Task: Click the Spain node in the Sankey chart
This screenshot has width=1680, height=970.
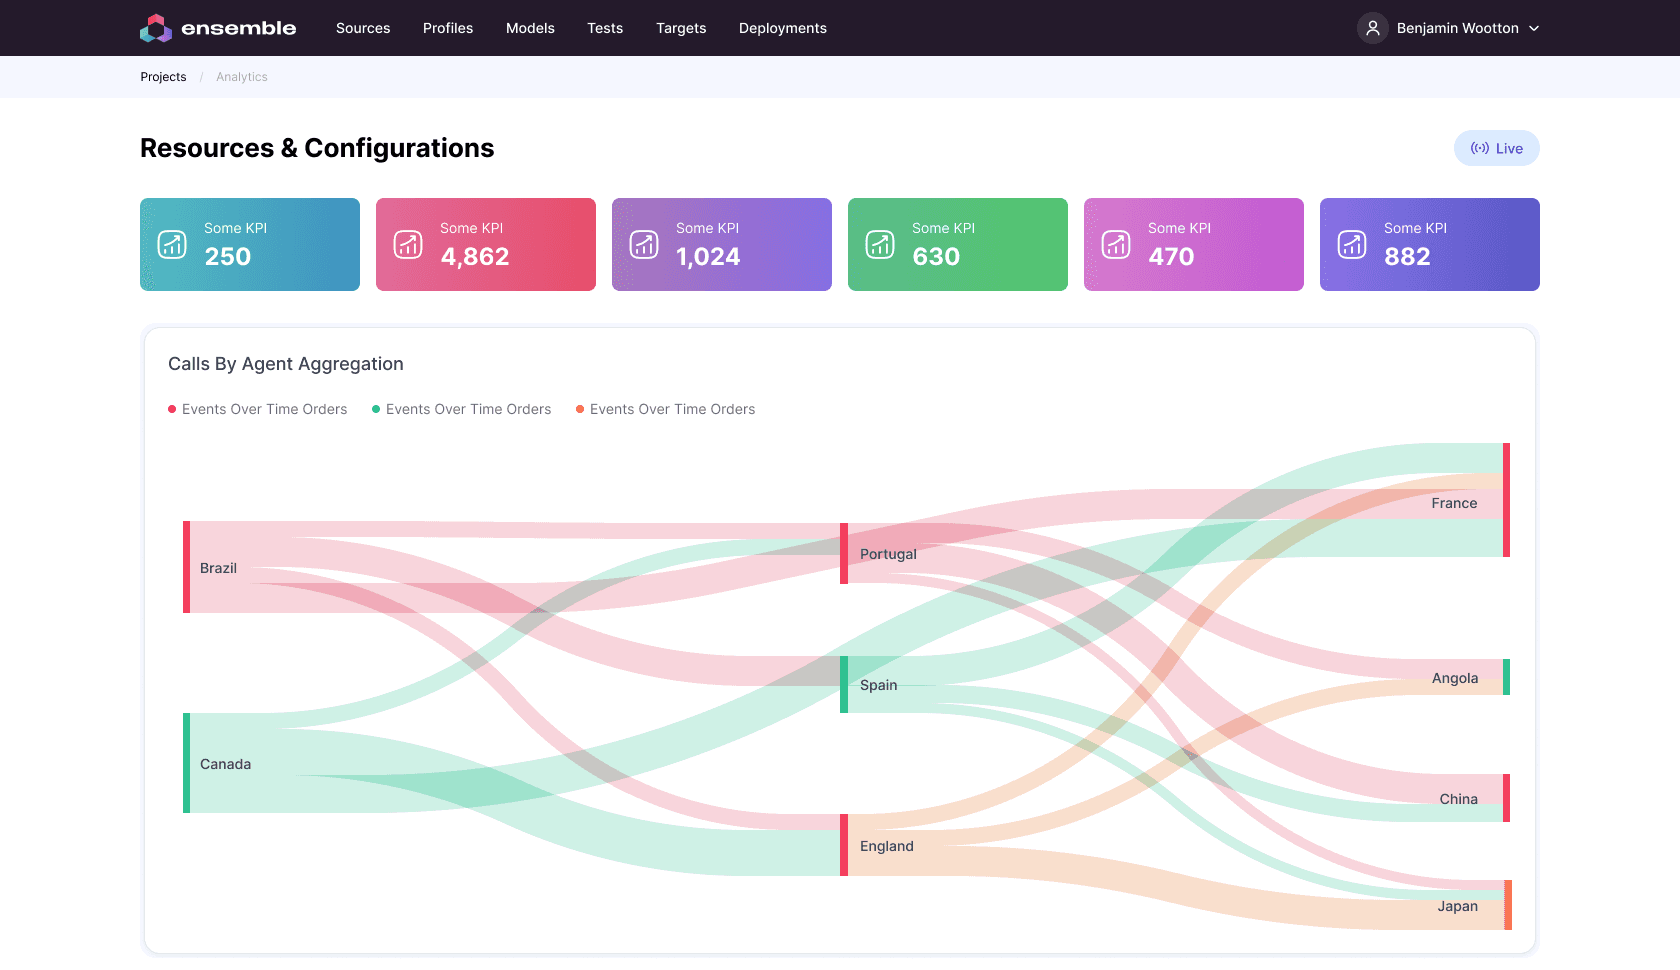Action: point(844,684)
